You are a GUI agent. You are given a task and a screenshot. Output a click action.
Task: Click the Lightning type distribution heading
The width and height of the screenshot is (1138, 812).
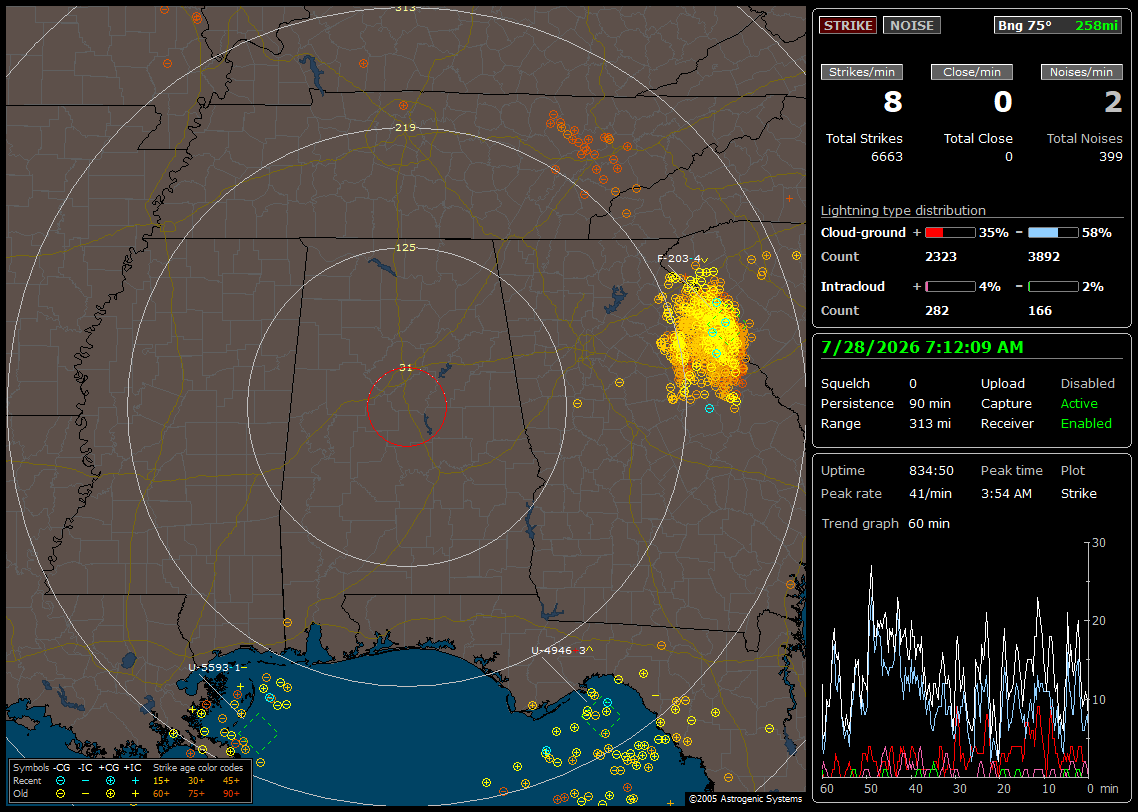(x=903, y=210)
